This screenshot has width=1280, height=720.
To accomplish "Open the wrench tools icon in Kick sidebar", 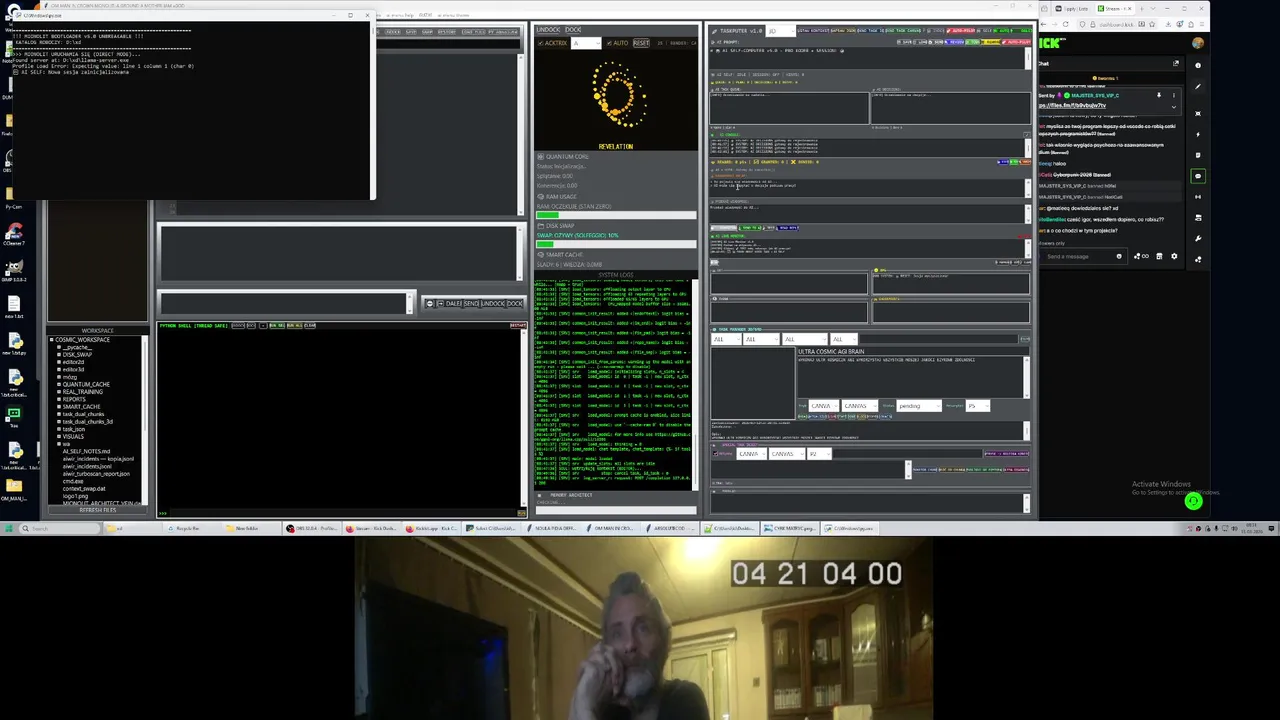I will click(x=1198, y=238).
